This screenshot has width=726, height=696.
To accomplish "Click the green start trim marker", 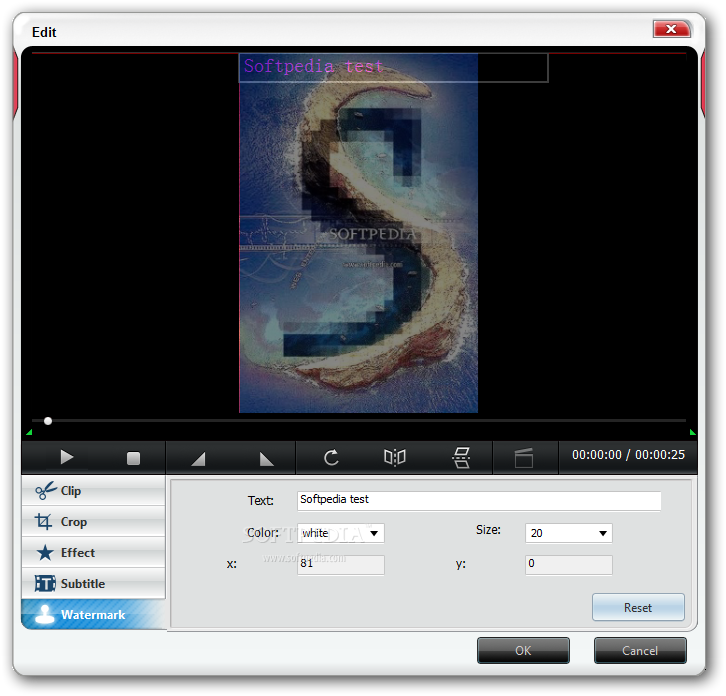I will (29, 432).
